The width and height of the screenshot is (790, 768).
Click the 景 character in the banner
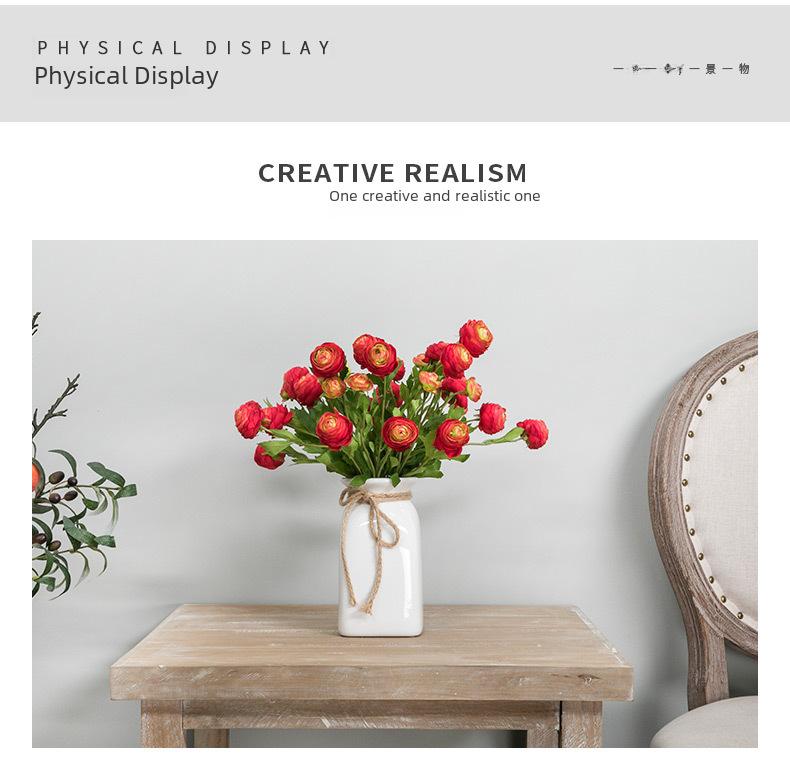point(710,69)
